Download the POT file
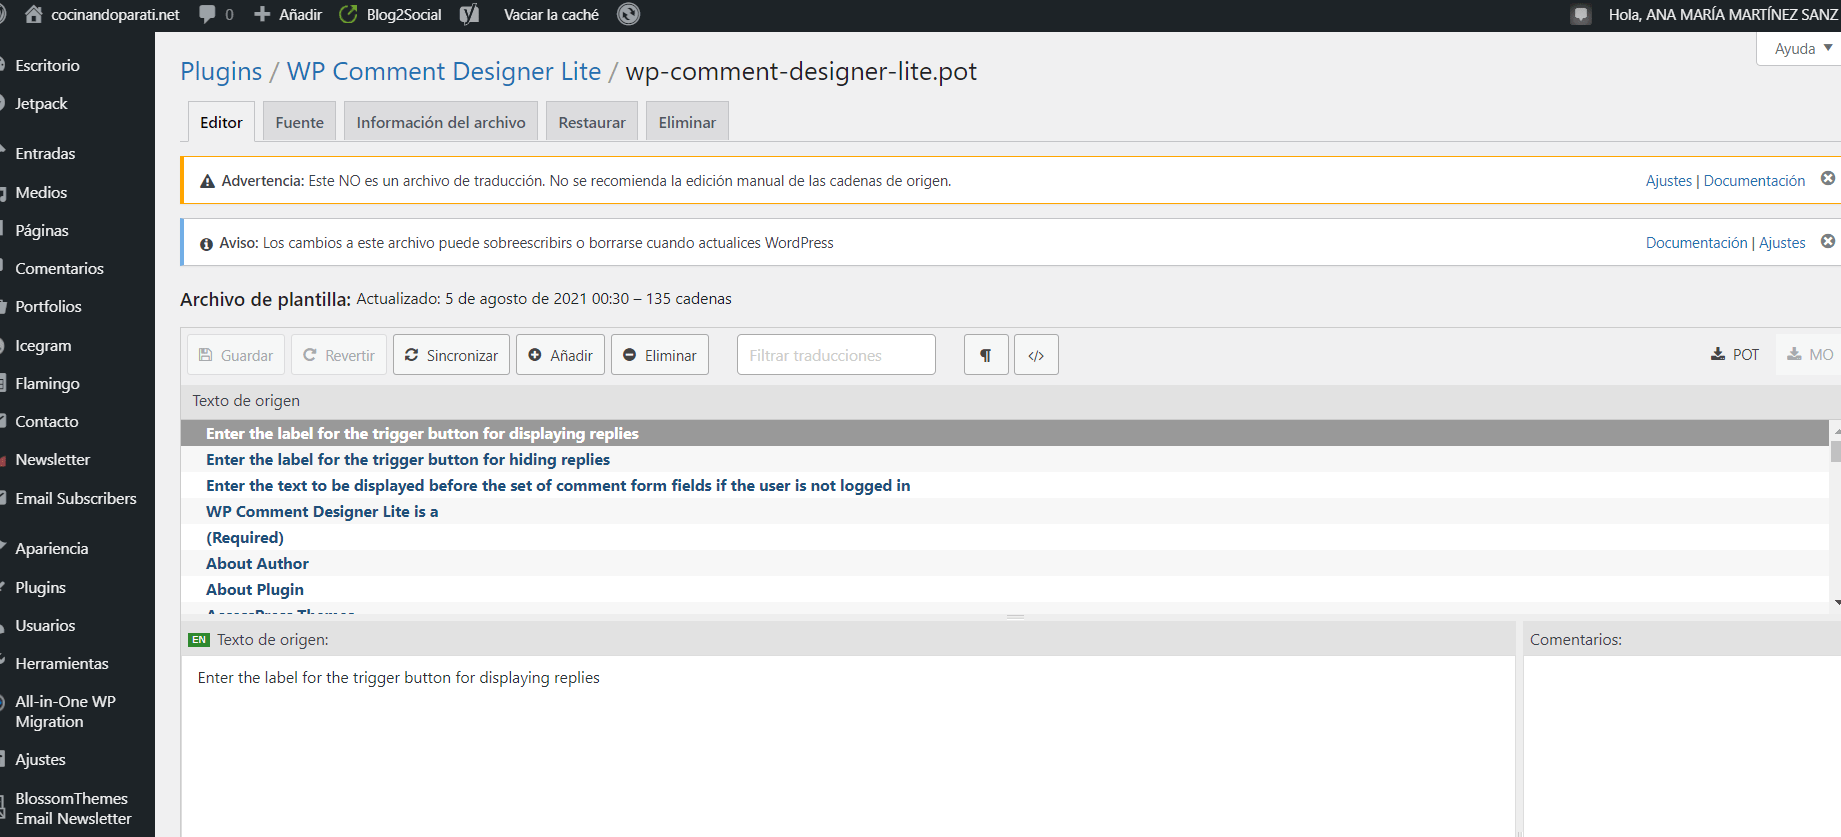 pyautogui.click(x=1735, y=354)
